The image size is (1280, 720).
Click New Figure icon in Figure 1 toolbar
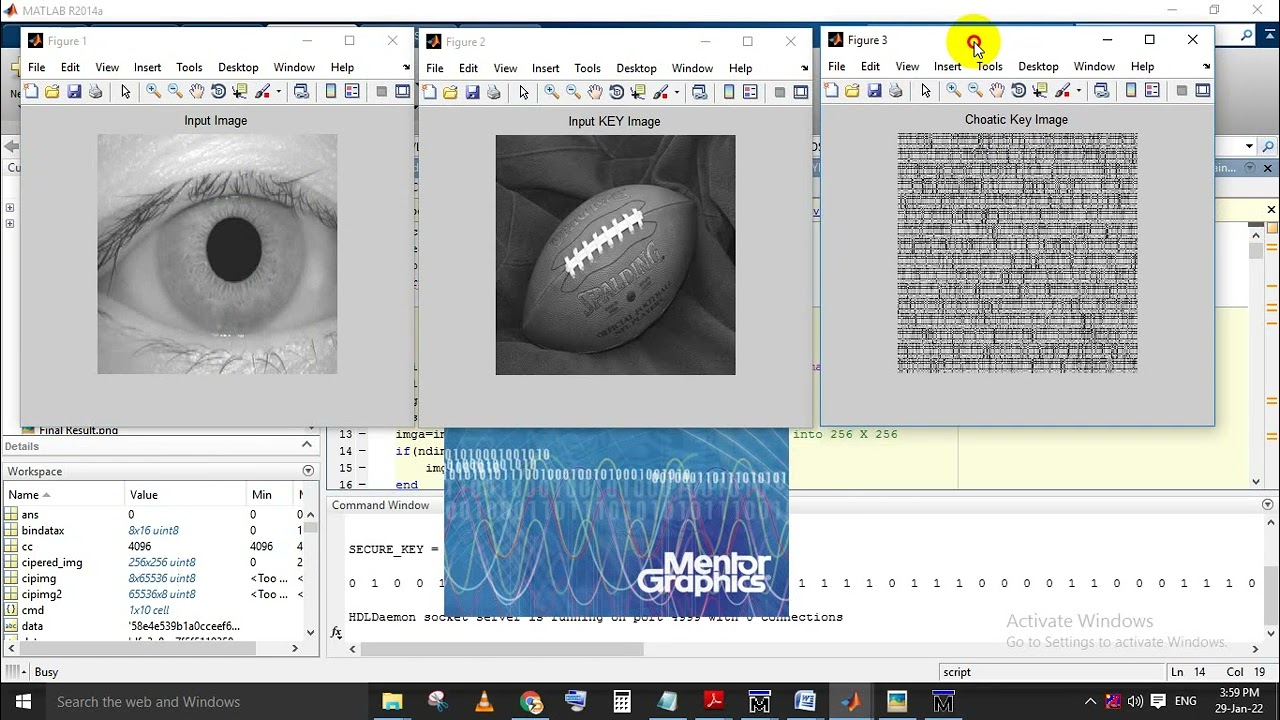(x=31, y=91)
